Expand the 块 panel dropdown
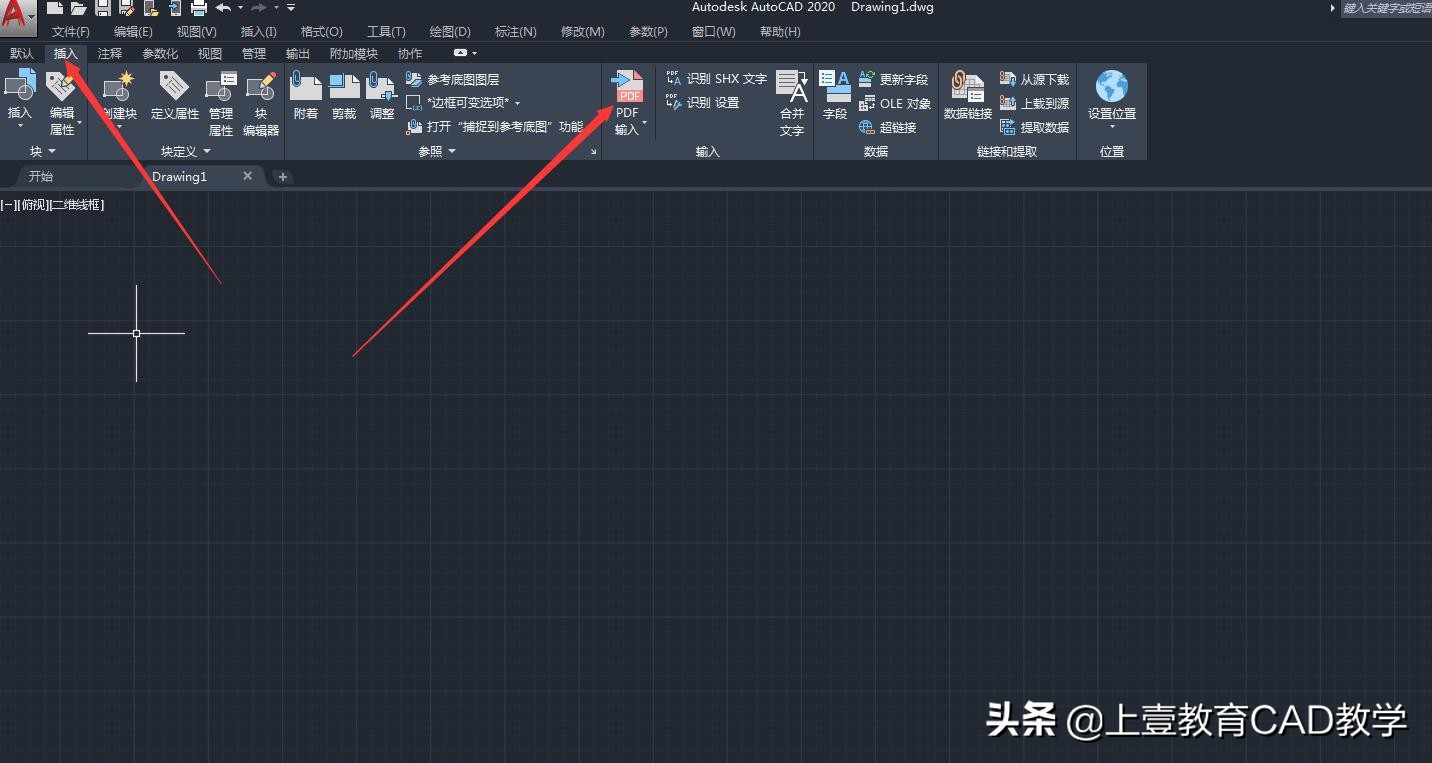1432x763 pixels. pos(51,151)
